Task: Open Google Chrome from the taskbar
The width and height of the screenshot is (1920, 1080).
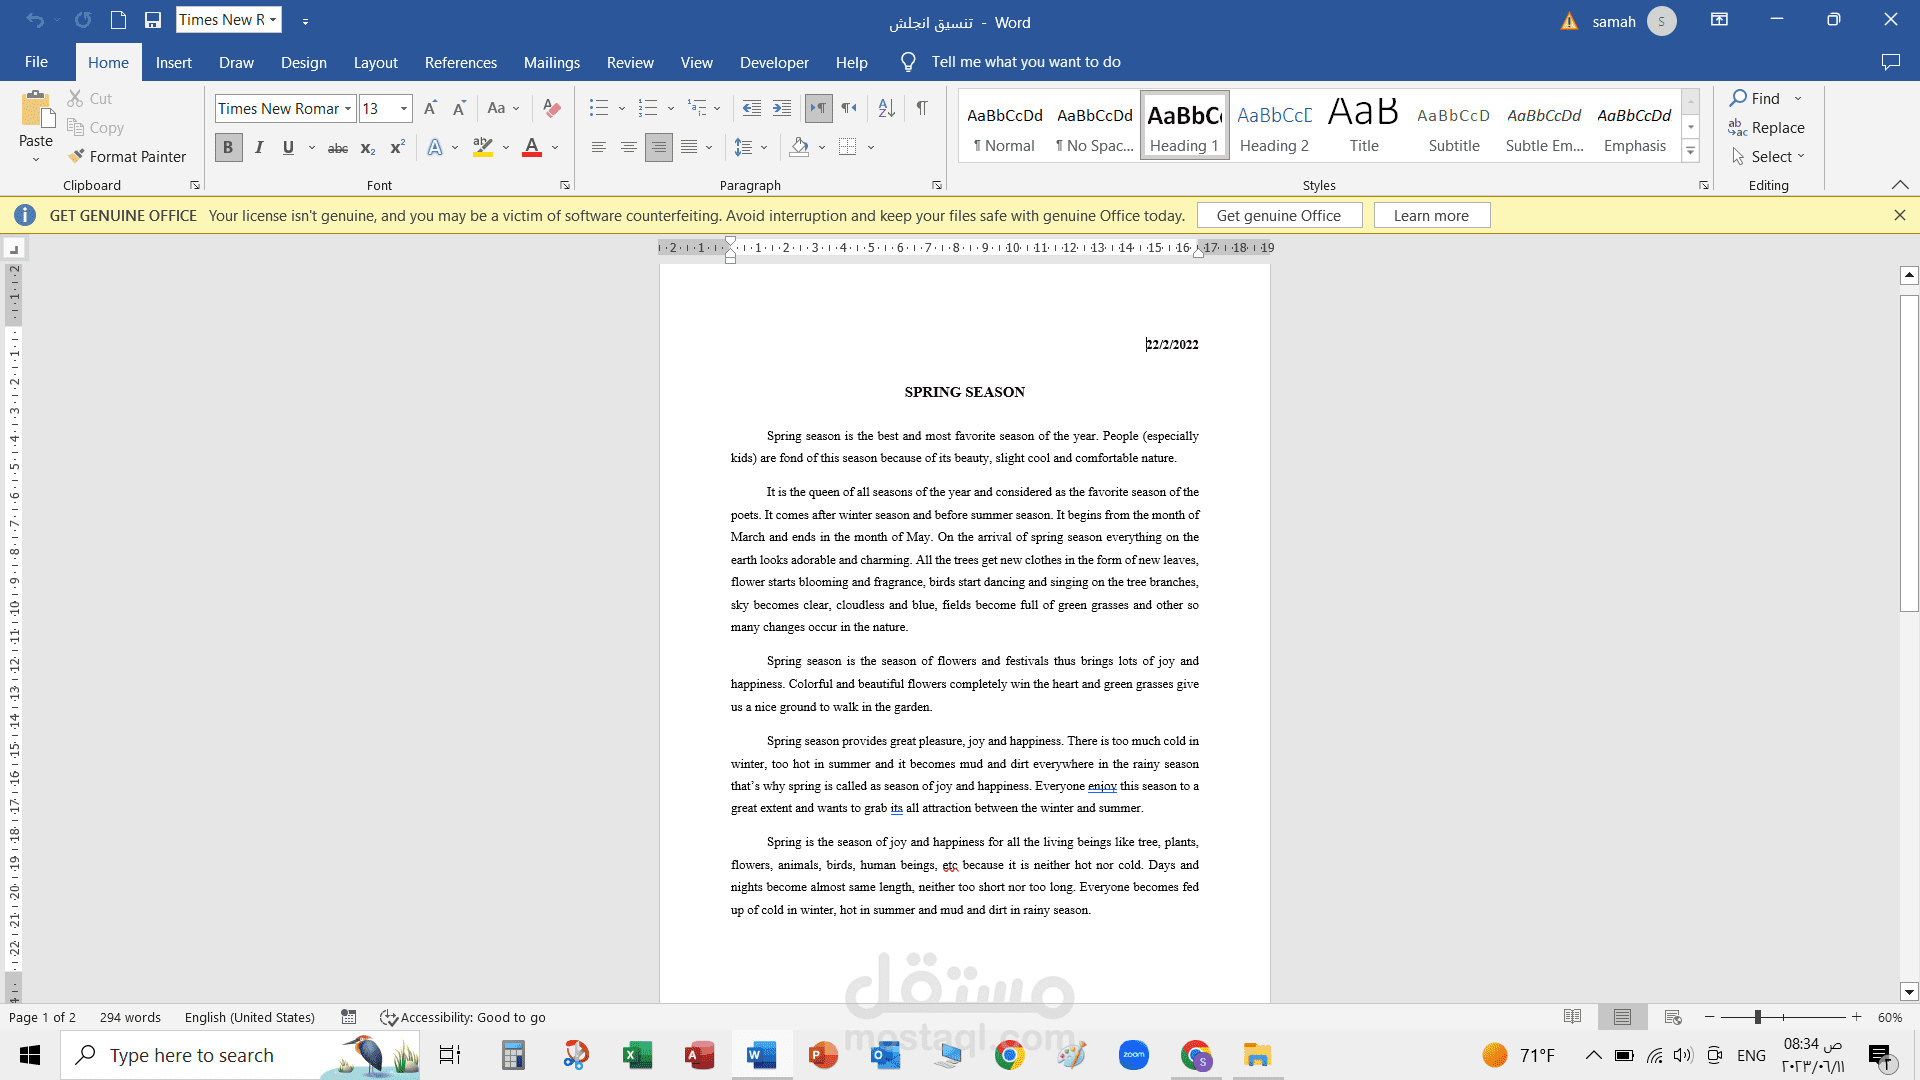Action: click(x=1010, y=1055)
